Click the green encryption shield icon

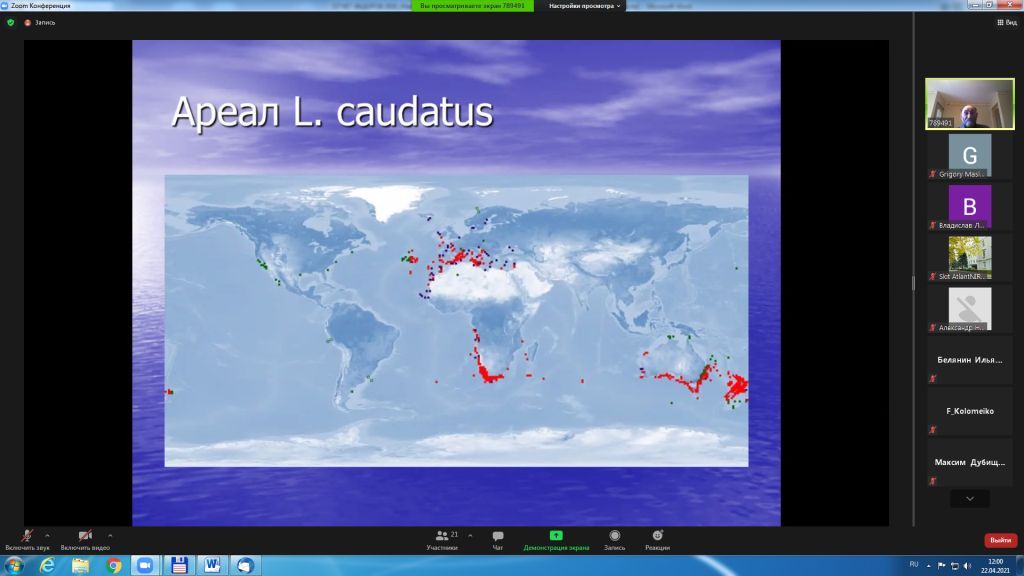coord(11,22)
